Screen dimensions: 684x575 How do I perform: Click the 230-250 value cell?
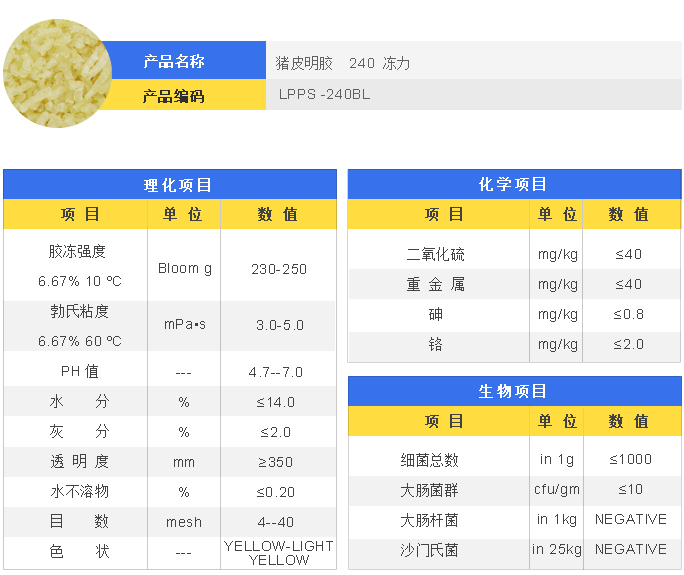pyautogui.click(x=279, y=269)
